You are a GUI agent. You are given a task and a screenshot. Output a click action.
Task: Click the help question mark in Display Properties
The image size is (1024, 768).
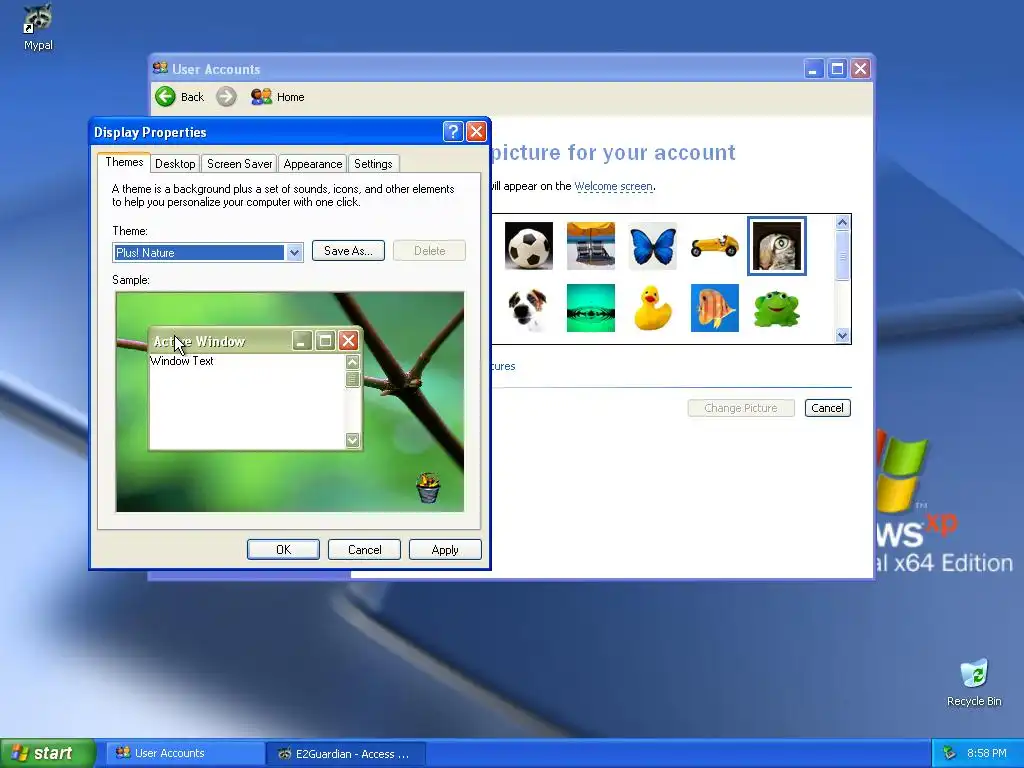[x=453, y=131]
